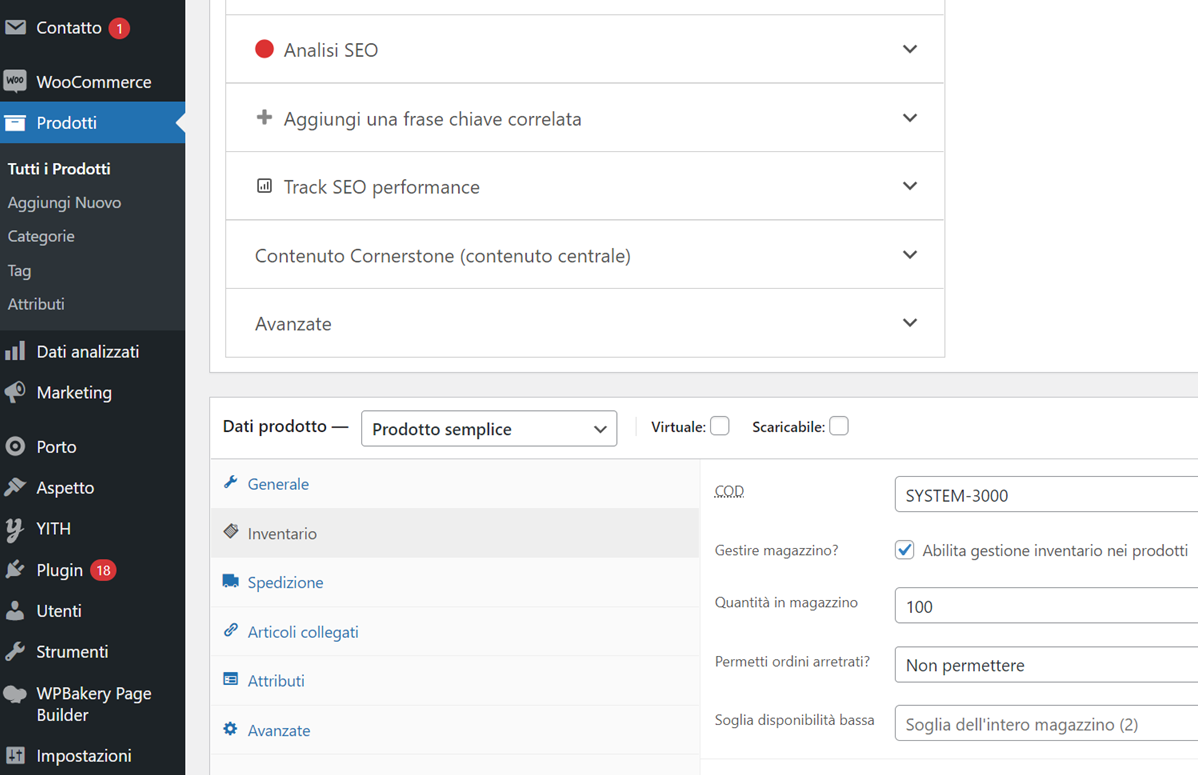Click the Articoli collegati link icon

231,631
